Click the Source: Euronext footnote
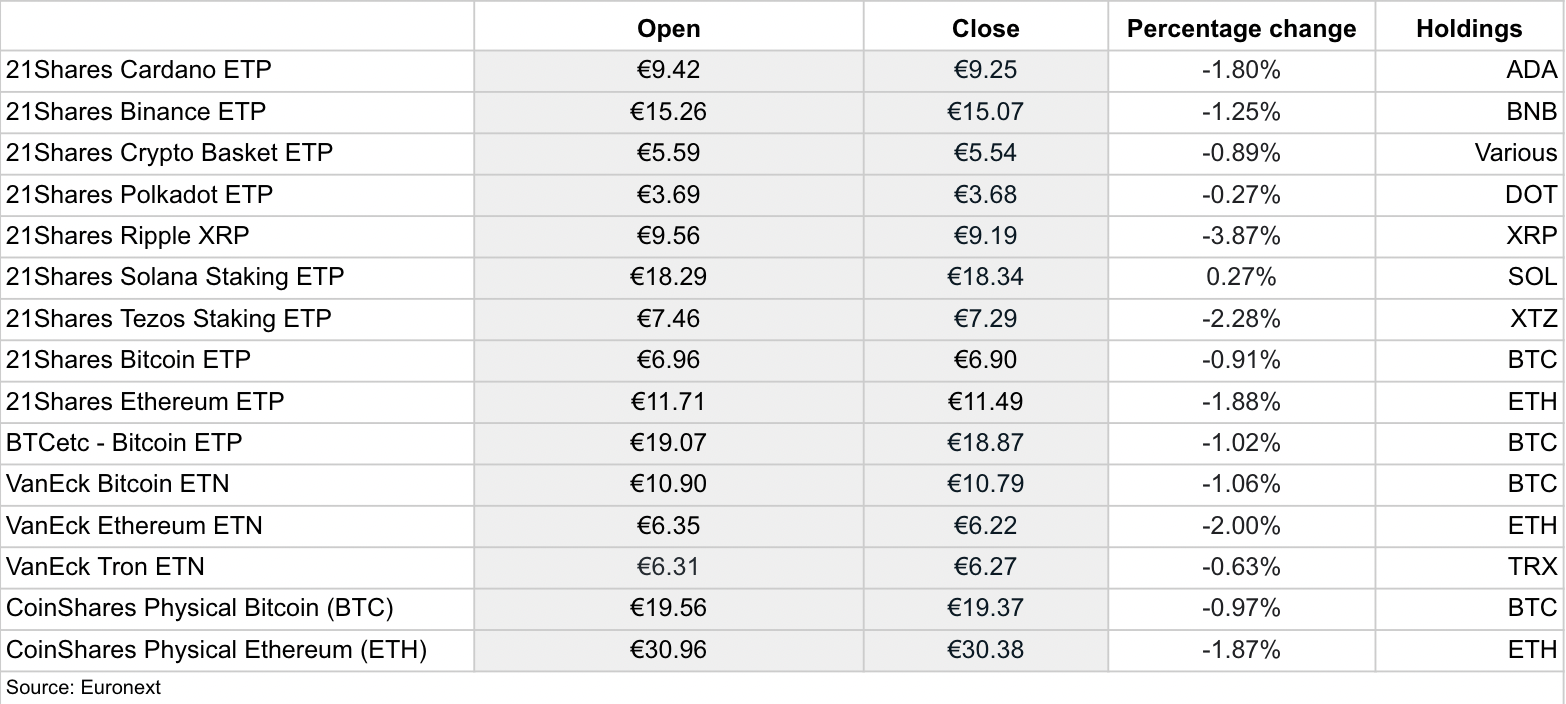1566x704 pixels. tap(83, 688)
